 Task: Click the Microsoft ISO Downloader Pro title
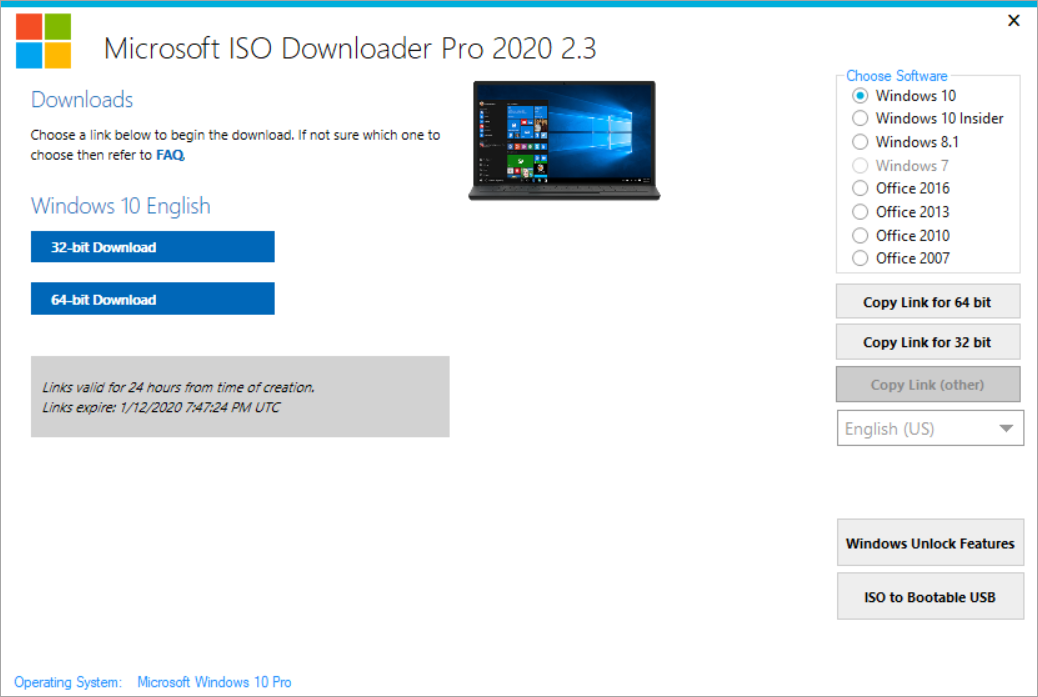point(350,48)
